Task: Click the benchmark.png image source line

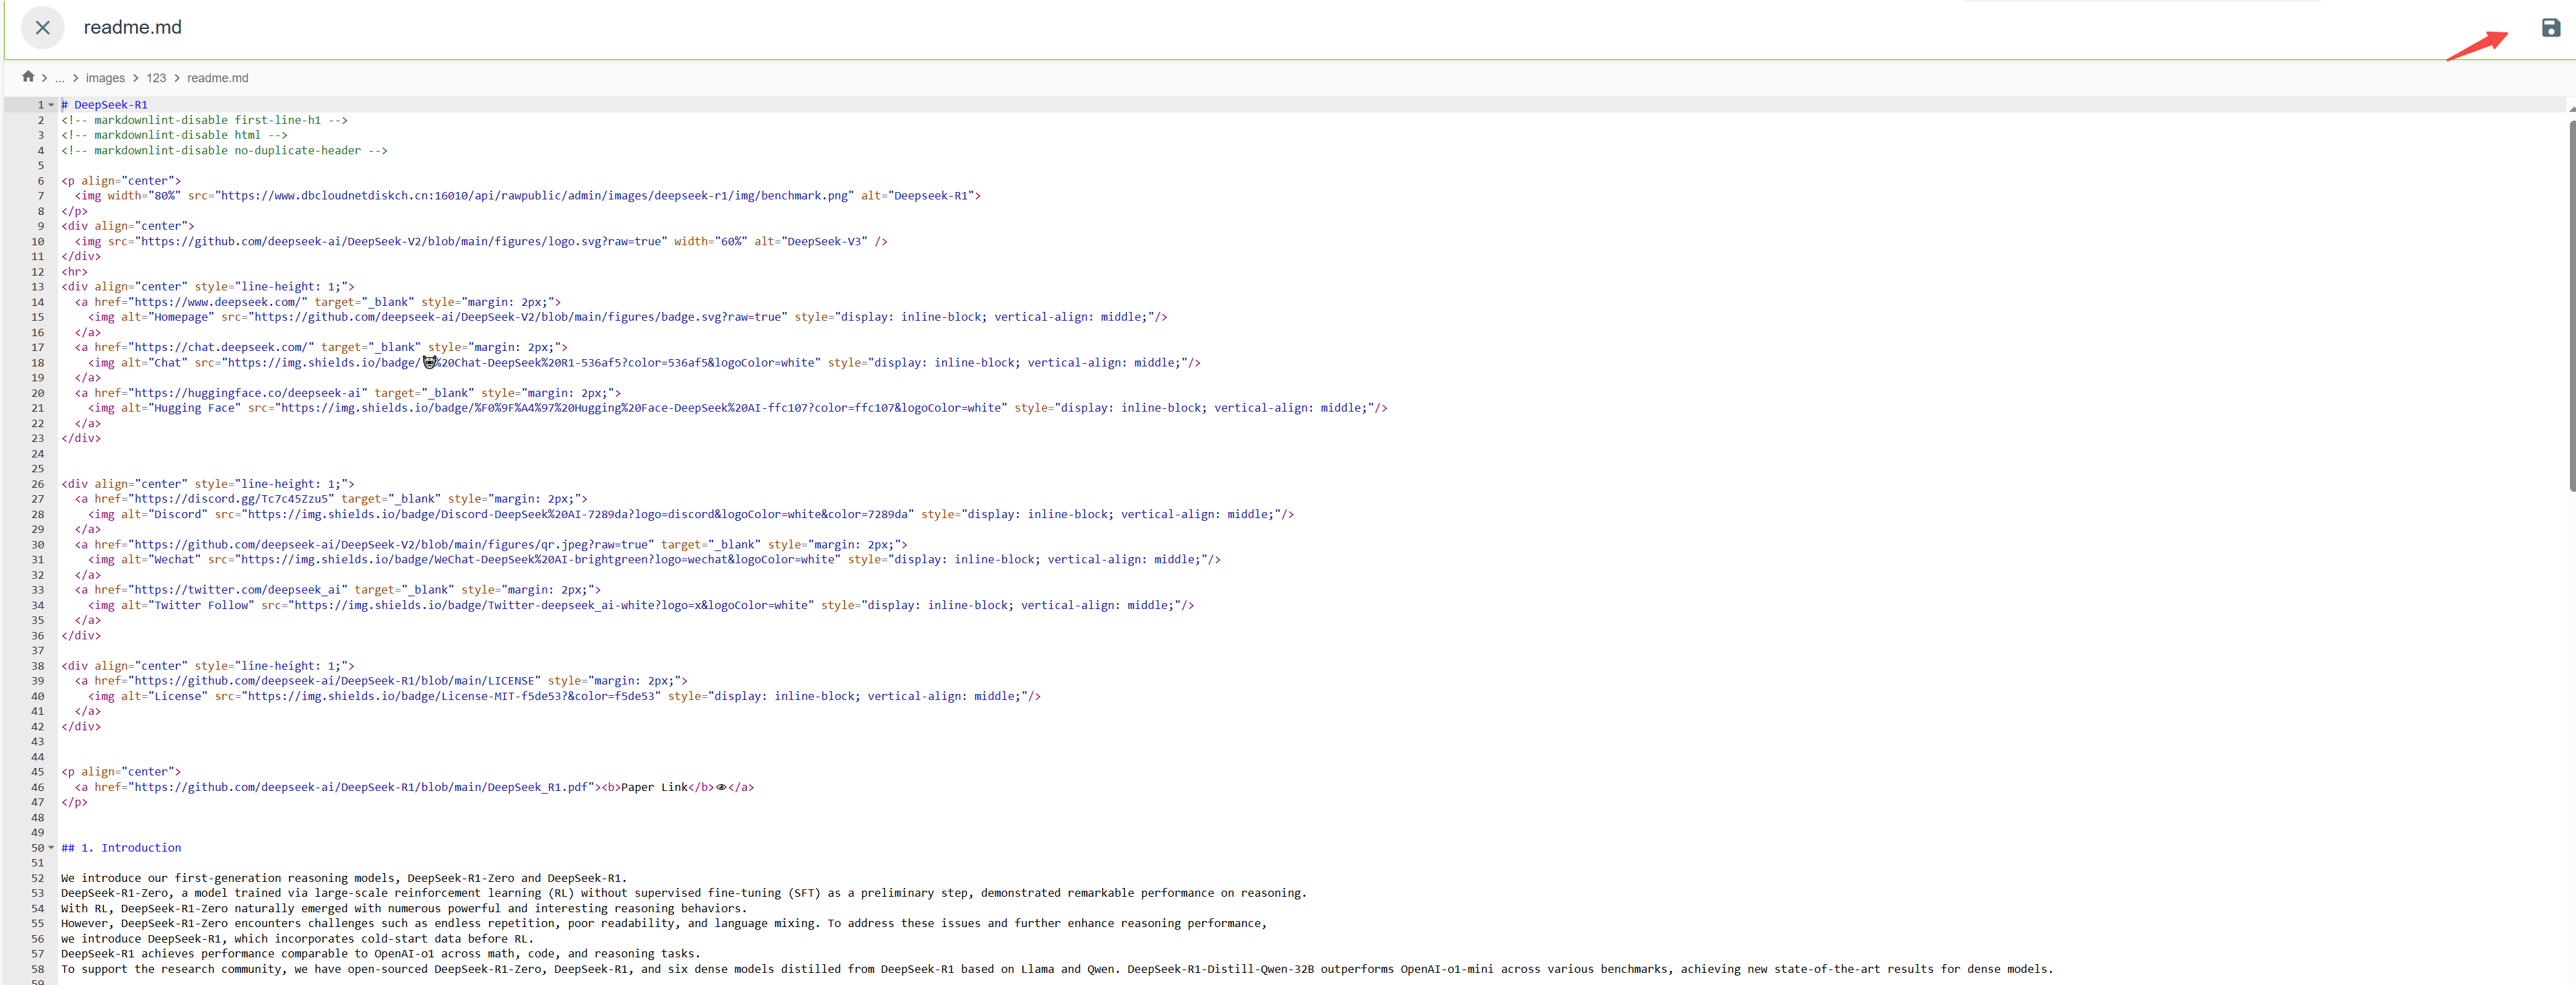Action: 528,196
